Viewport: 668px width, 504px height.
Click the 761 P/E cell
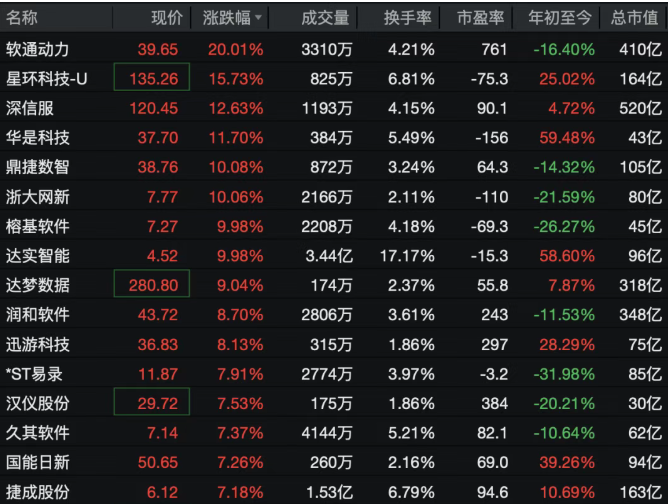coord(494,50)
